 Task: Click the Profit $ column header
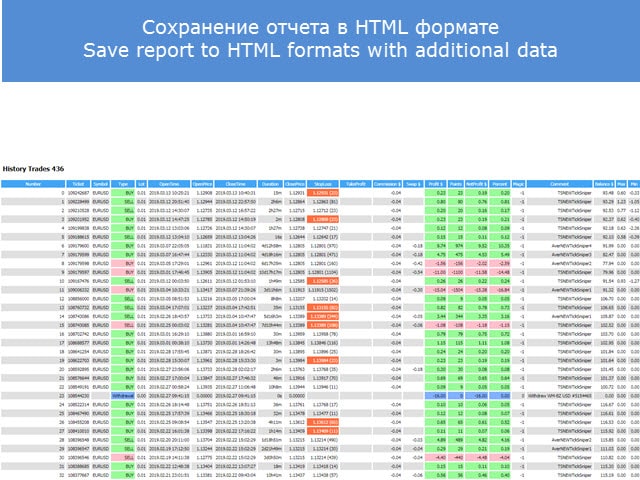tap(434, 185)
